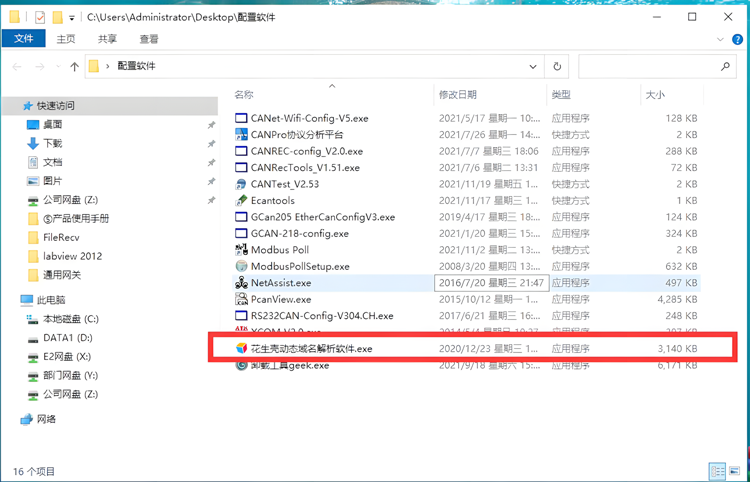Expand the ribbon using the chevron
Image resolution: width=750 pixels, height=482 pixels.
[x=721, y=39]
